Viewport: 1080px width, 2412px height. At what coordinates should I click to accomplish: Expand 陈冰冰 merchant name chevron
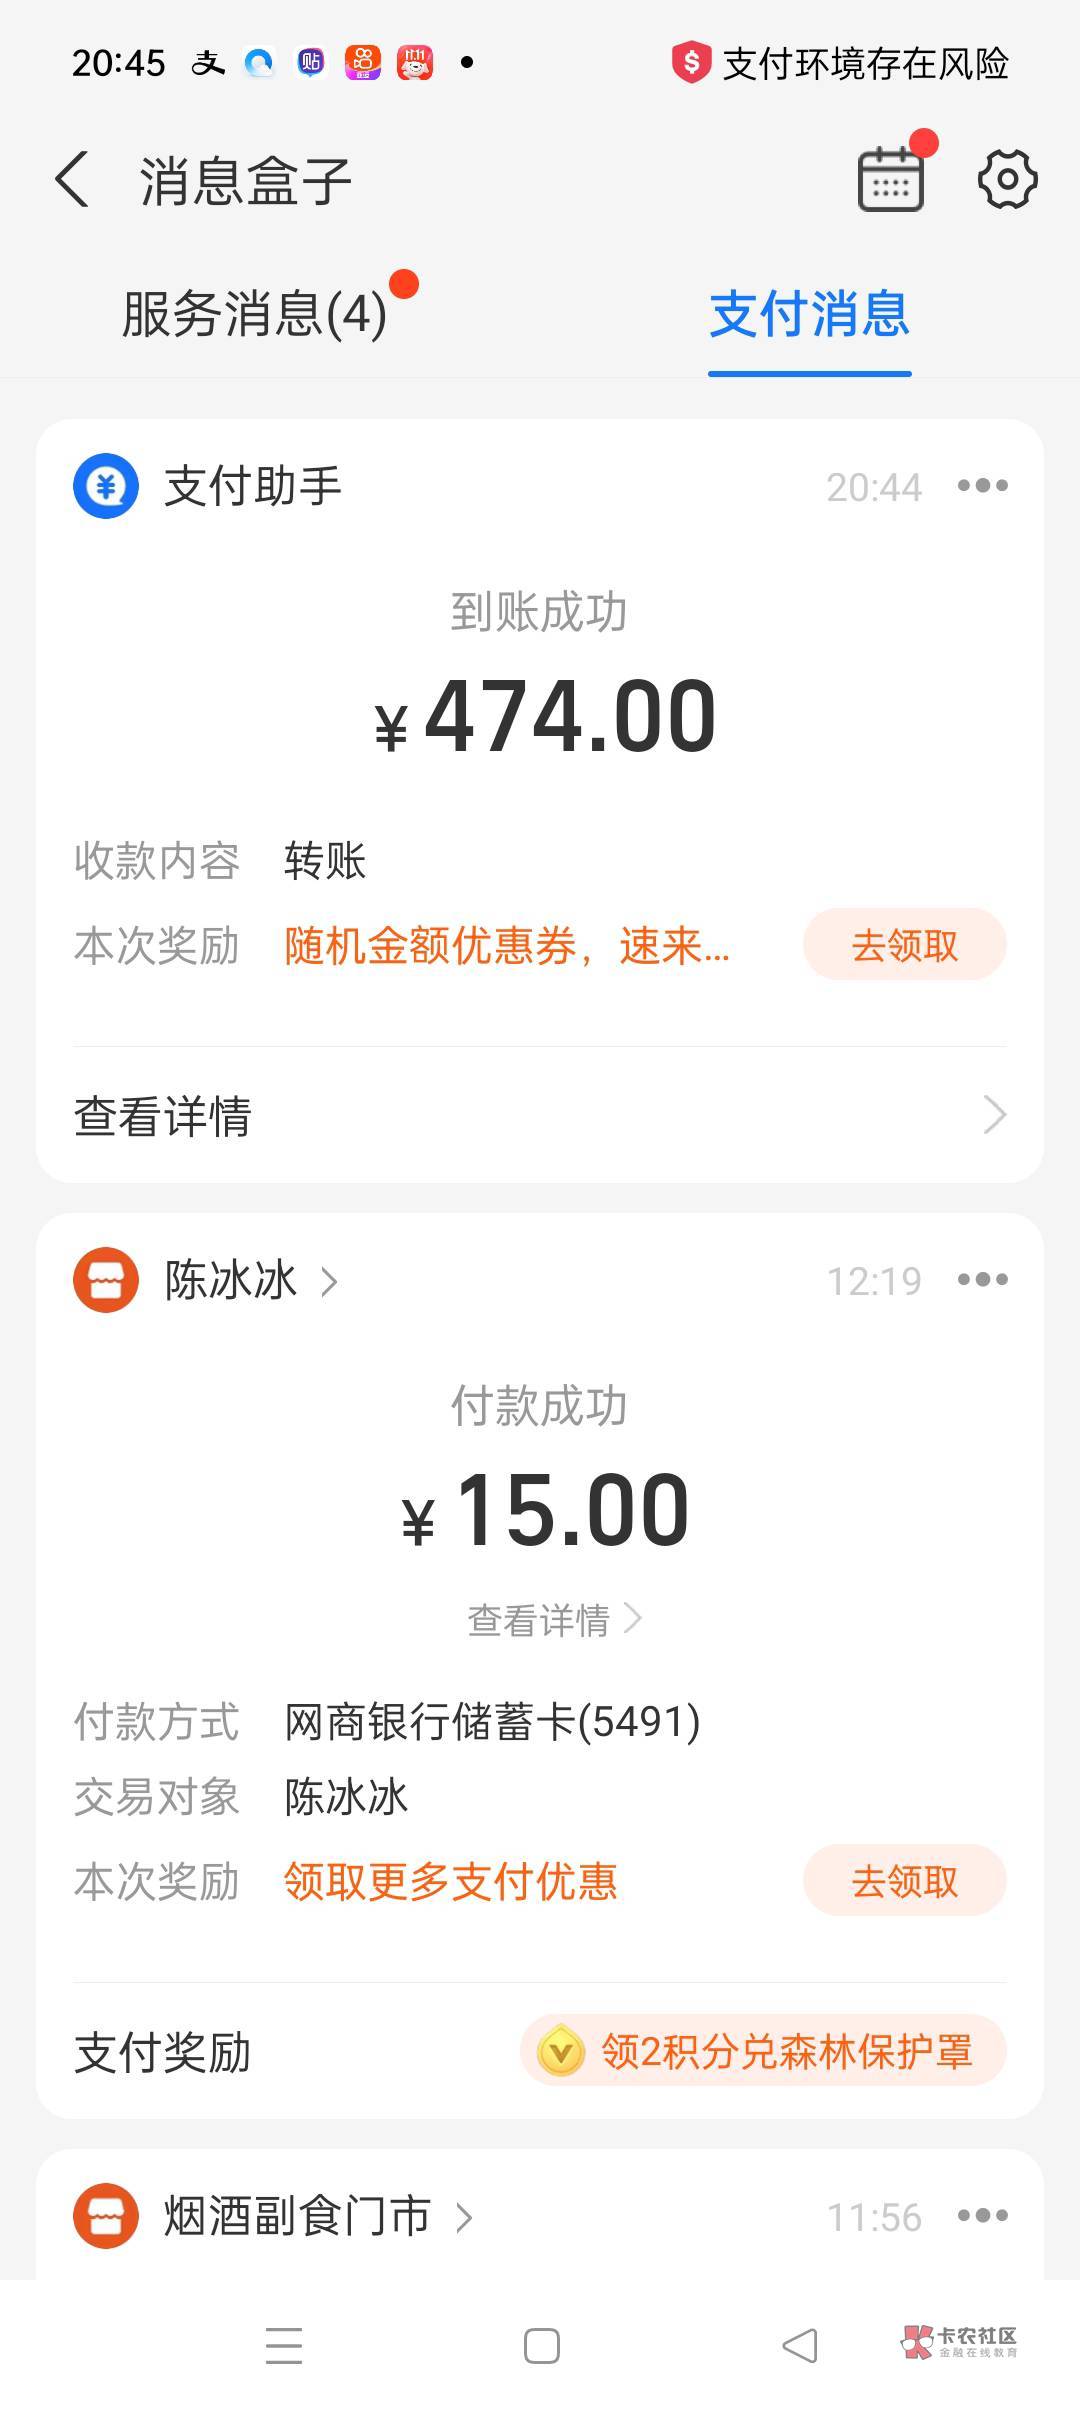point(328,1281)
